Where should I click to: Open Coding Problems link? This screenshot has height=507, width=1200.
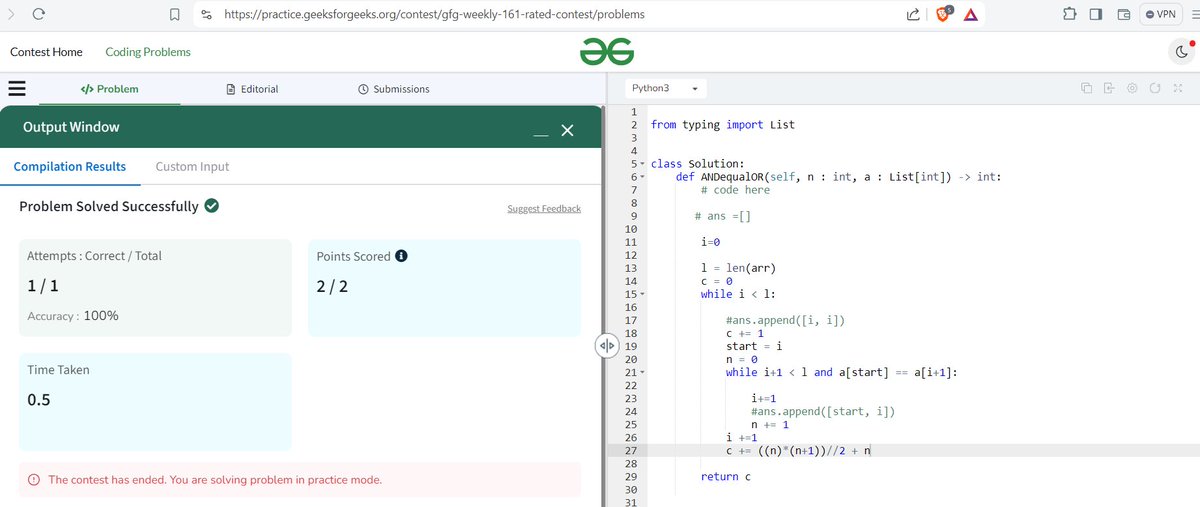click(148, 52)
